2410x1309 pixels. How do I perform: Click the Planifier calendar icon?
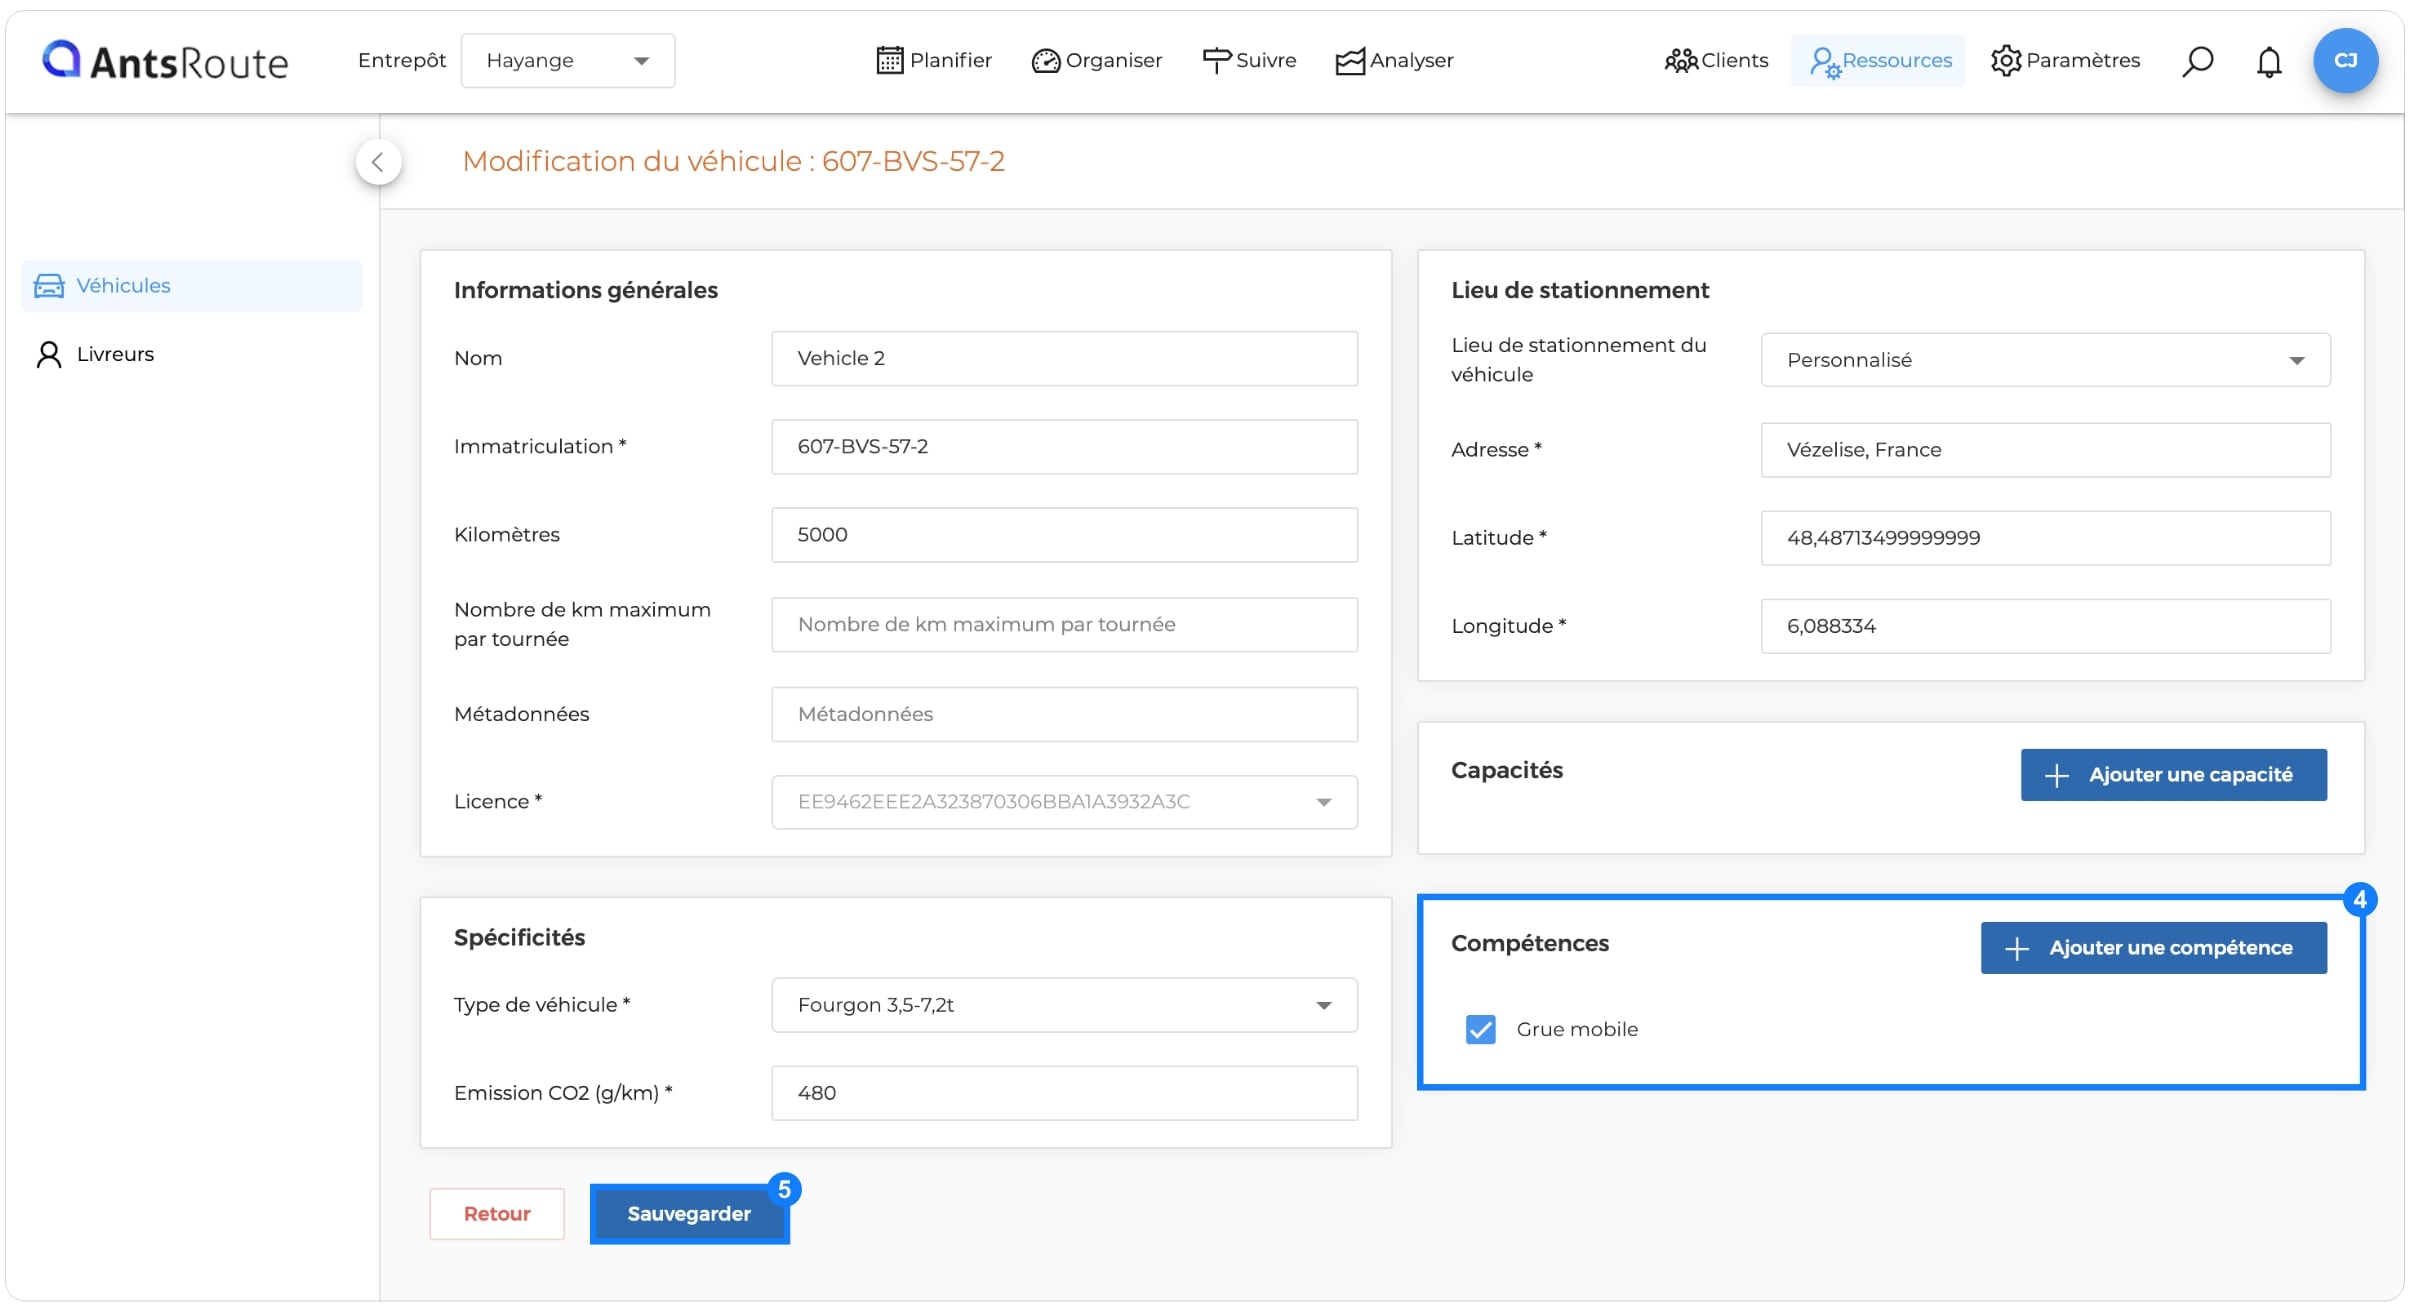pyautogui.click(x=889, y=61)
